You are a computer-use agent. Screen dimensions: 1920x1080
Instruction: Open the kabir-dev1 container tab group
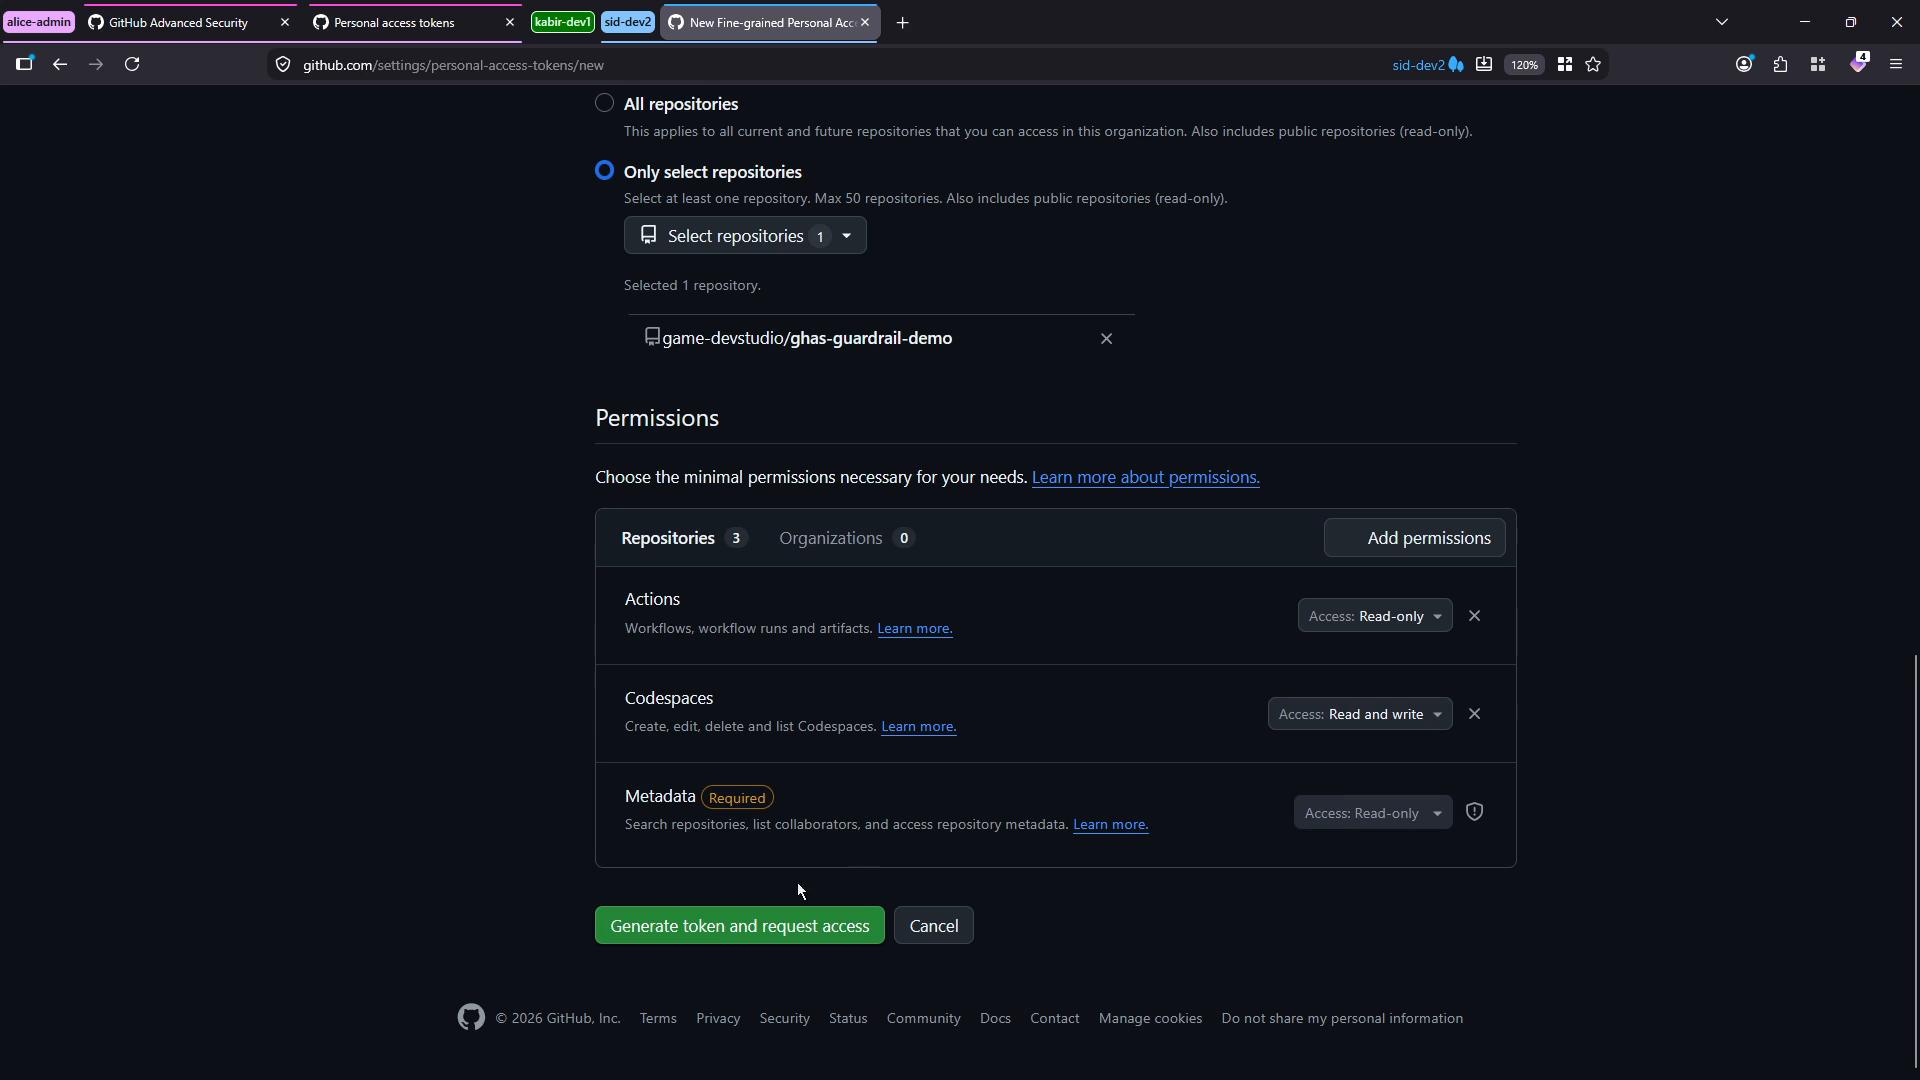(x=563, y=22)
